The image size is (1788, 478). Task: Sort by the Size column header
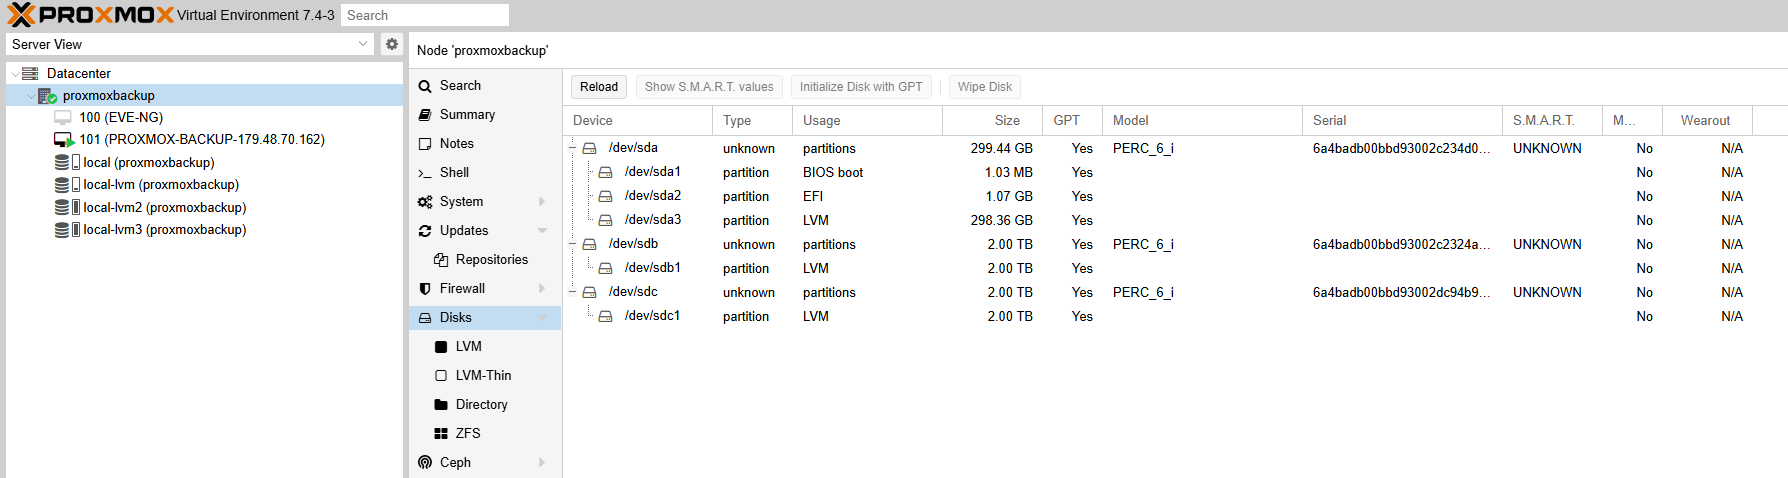coord(992,120)
